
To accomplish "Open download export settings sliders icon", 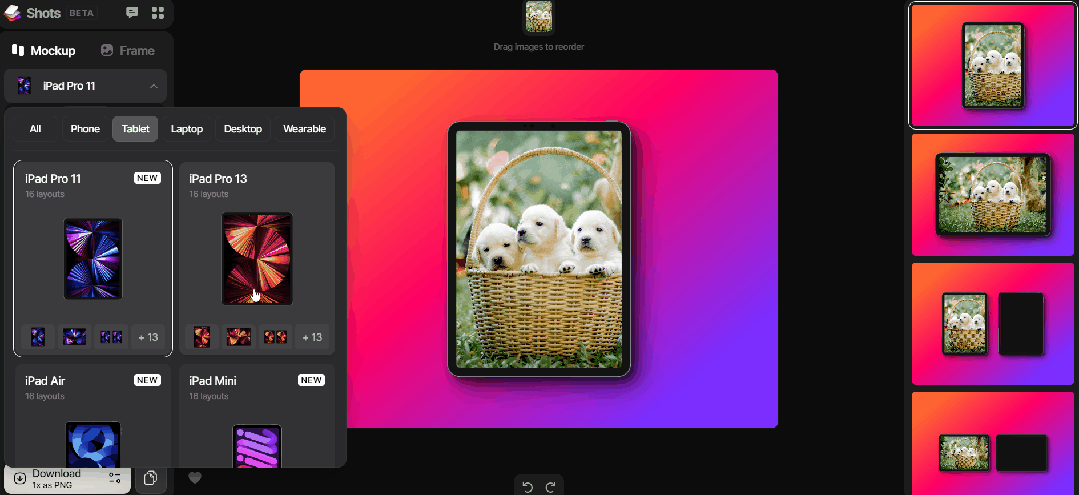I will 115,478.
